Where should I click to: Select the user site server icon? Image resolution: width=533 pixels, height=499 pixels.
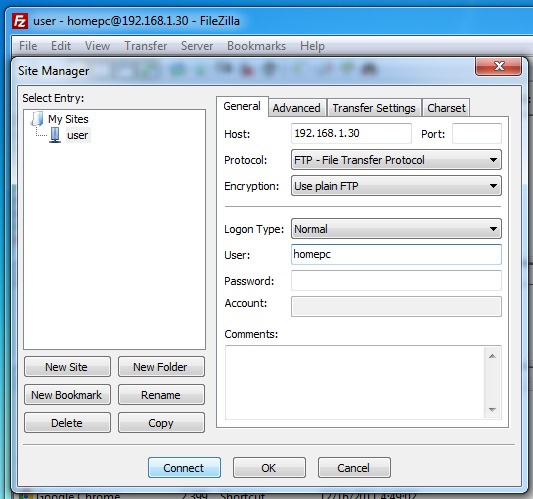pos(55,135)
